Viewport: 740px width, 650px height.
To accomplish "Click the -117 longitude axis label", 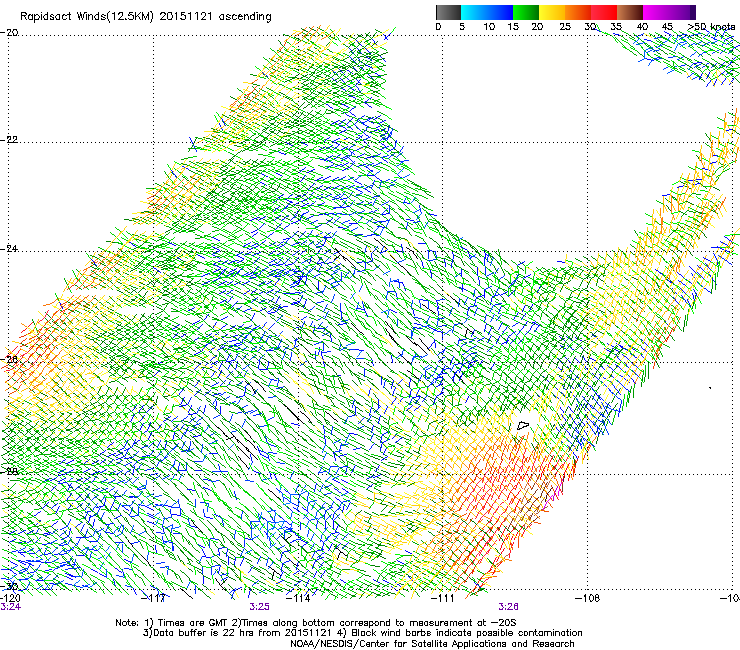I will 153,598.
